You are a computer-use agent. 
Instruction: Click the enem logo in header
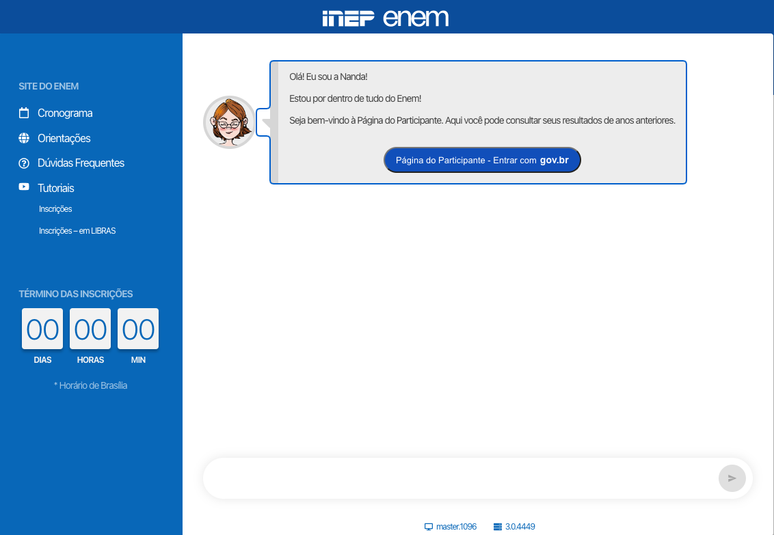click(x=416, y=18)
